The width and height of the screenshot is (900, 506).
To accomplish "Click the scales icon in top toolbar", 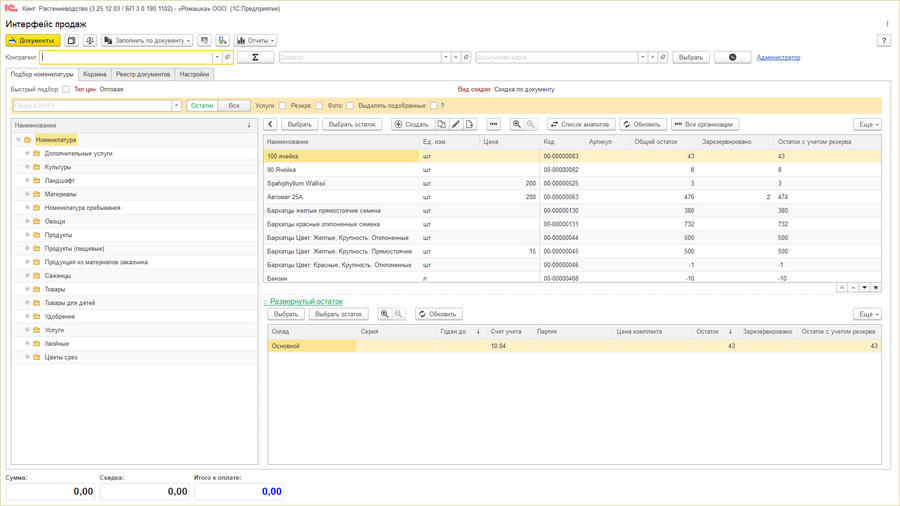I will pos(90,41).
